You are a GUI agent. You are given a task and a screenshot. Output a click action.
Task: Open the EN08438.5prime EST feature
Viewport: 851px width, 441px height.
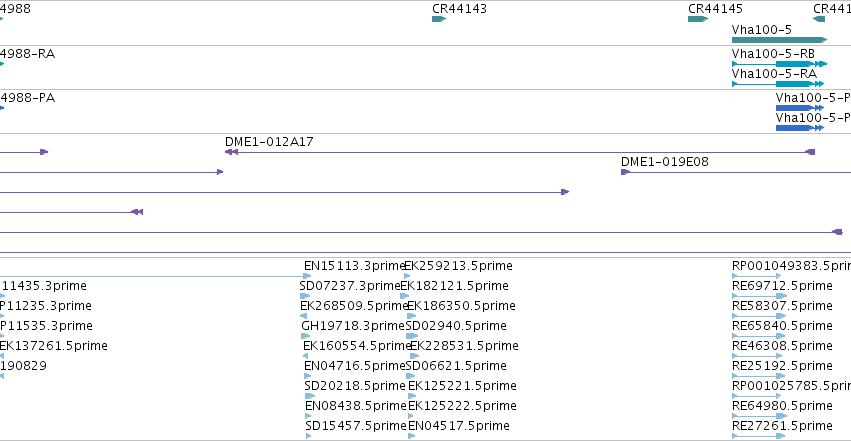point(308,416)
